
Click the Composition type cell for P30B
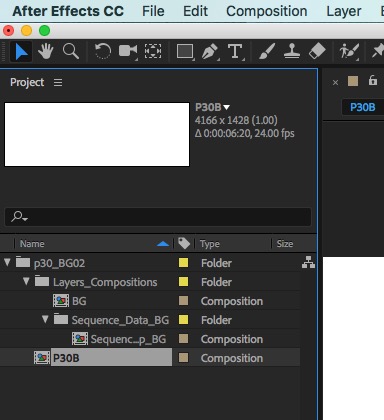point(232,358)
